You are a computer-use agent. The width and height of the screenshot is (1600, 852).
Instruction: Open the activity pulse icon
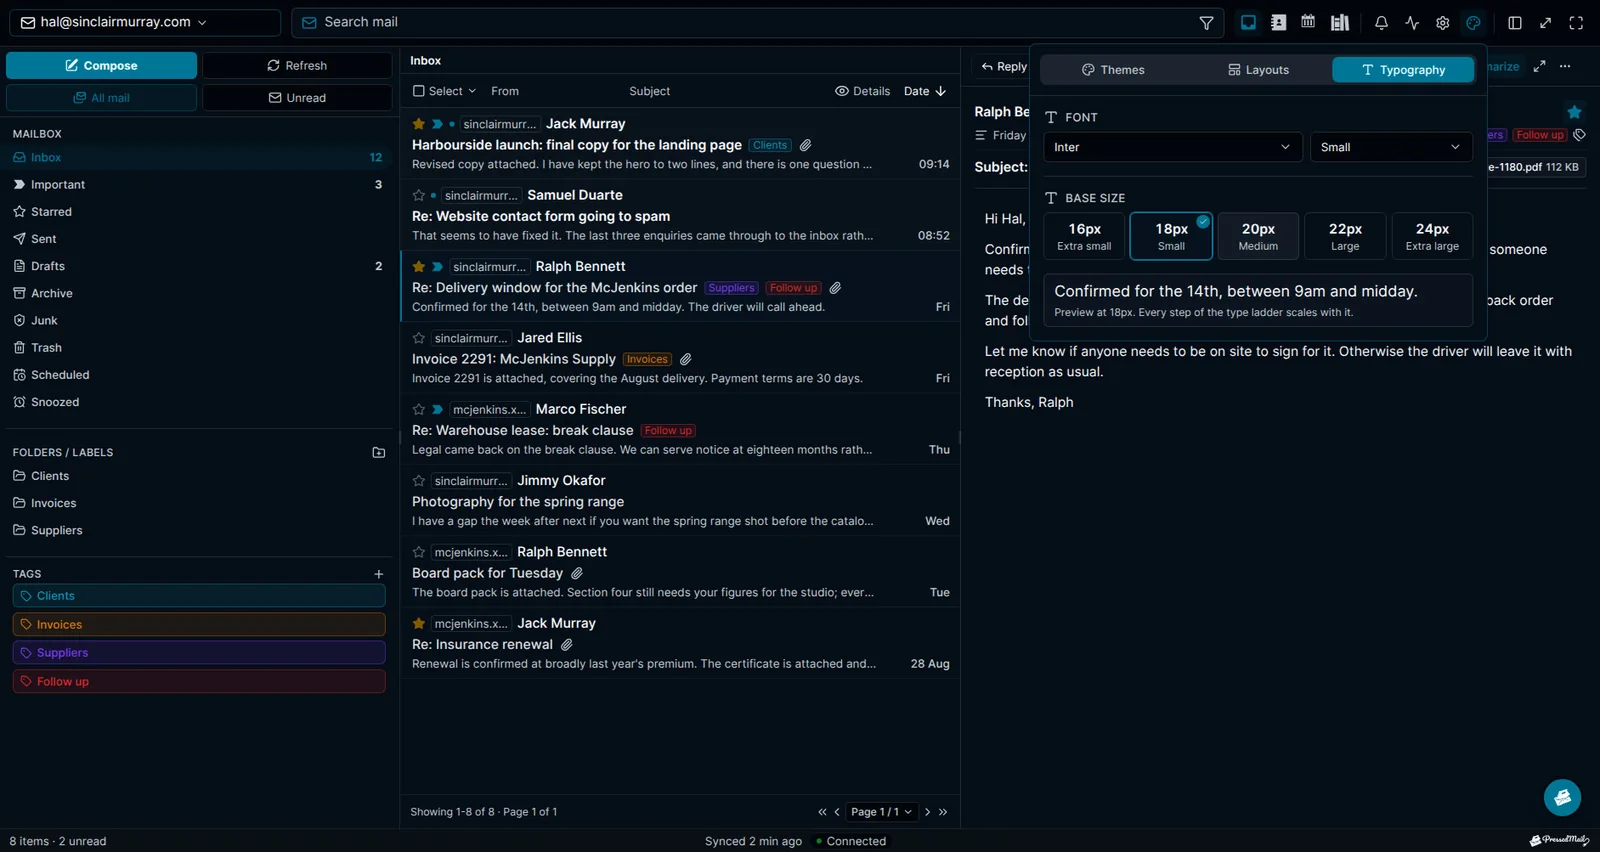coord(1412,22)
